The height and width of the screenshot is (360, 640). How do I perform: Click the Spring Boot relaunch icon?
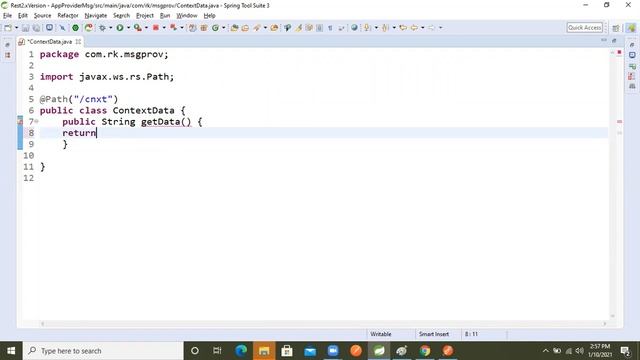coord(88,28)
